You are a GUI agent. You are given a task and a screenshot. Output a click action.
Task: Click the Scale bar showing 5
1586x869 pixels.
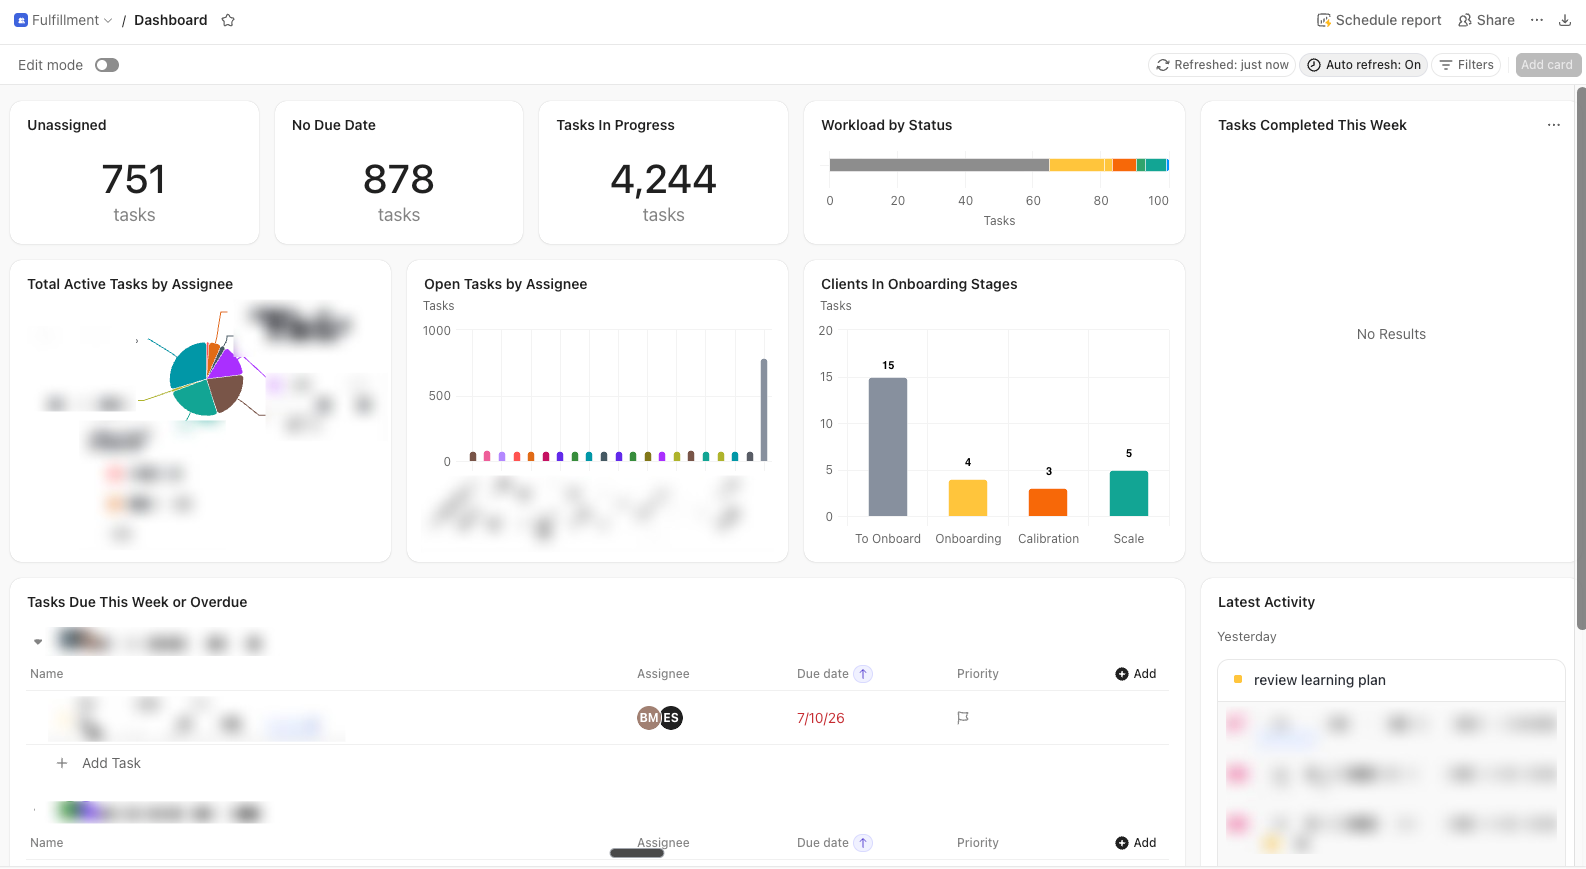click(1129, 493)
